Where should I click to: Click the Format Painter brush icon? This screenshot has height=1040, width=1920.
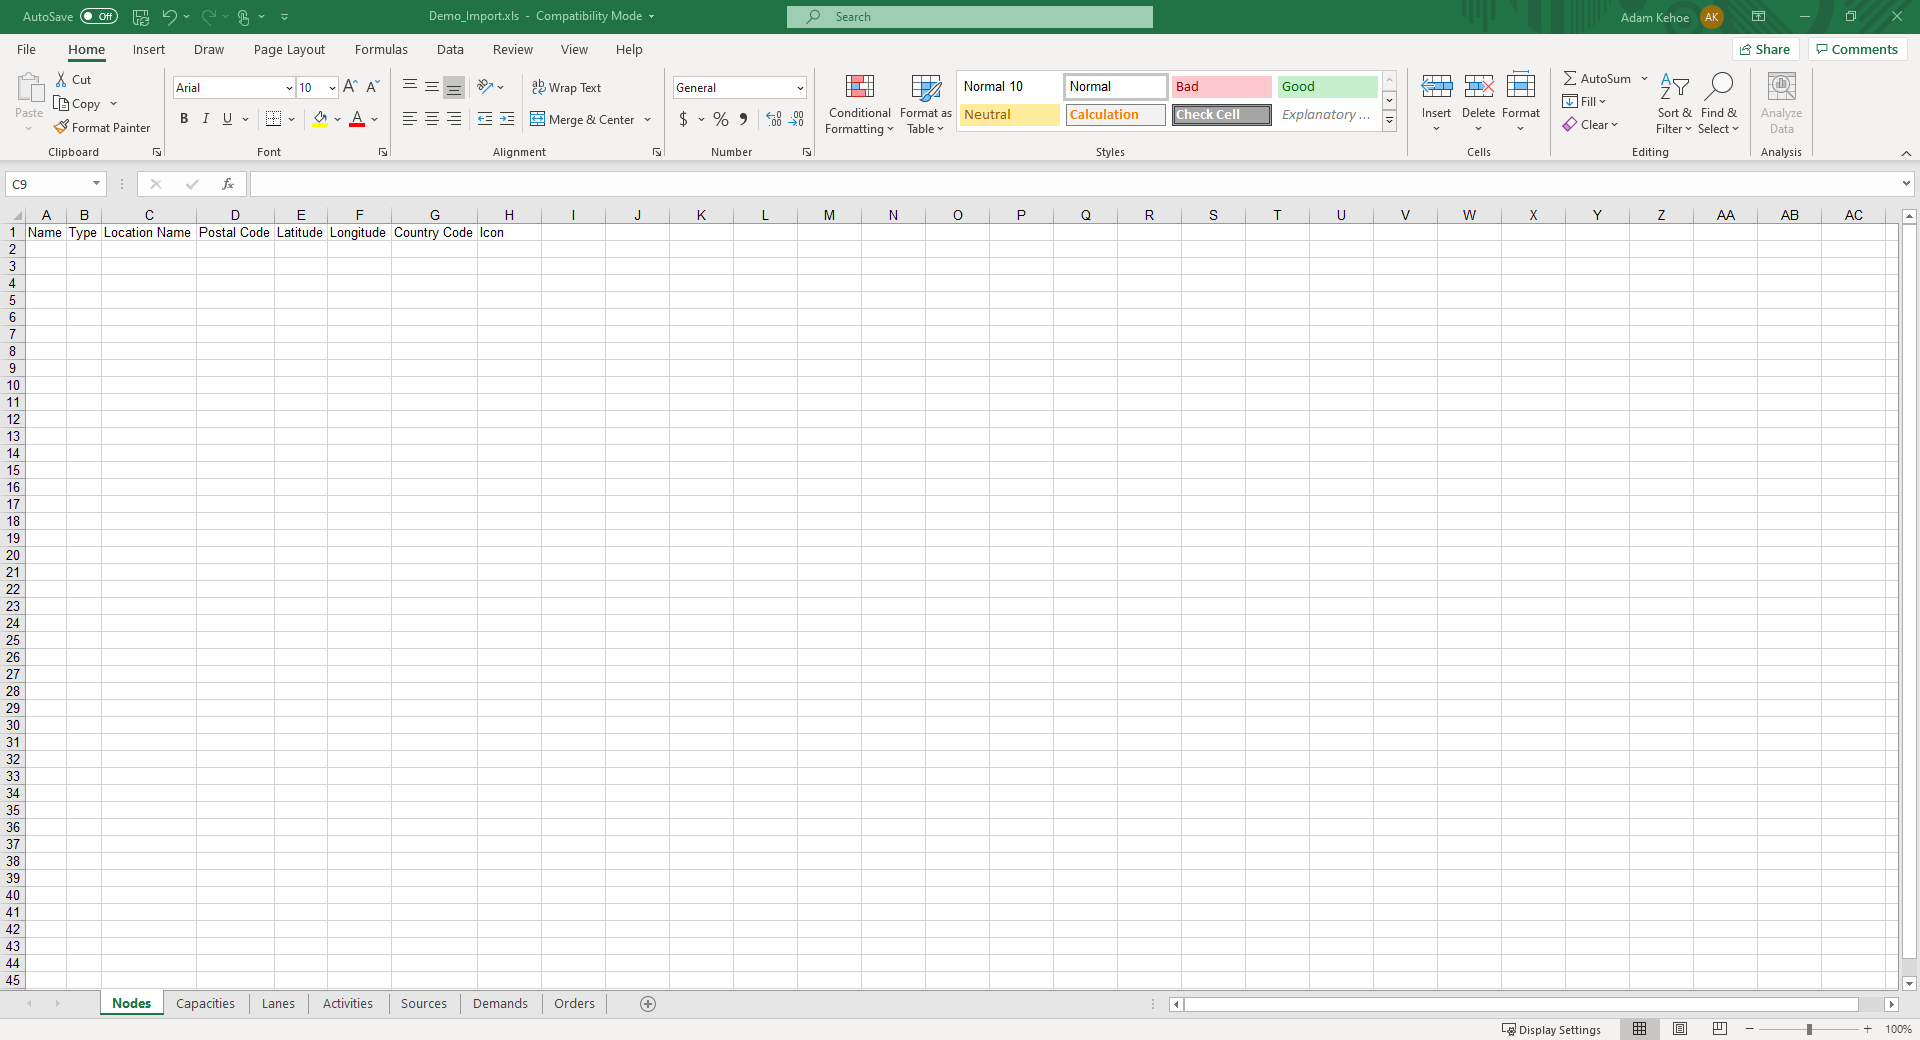click(61, 128)
